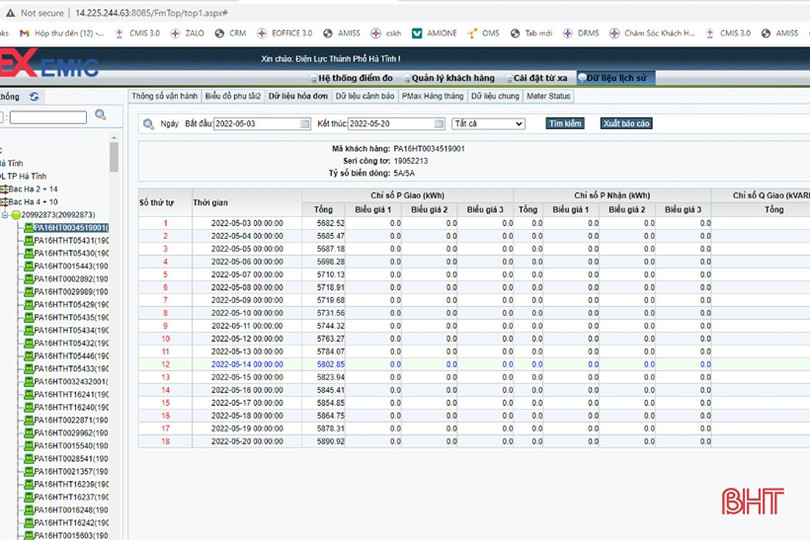
Task: Click the magnifier icon before Ngày label
Action: coord(149,124)
